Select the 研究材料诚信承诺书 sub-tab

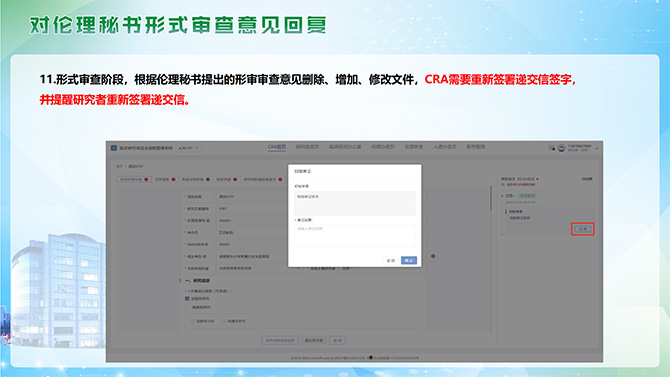coord(262,180)
